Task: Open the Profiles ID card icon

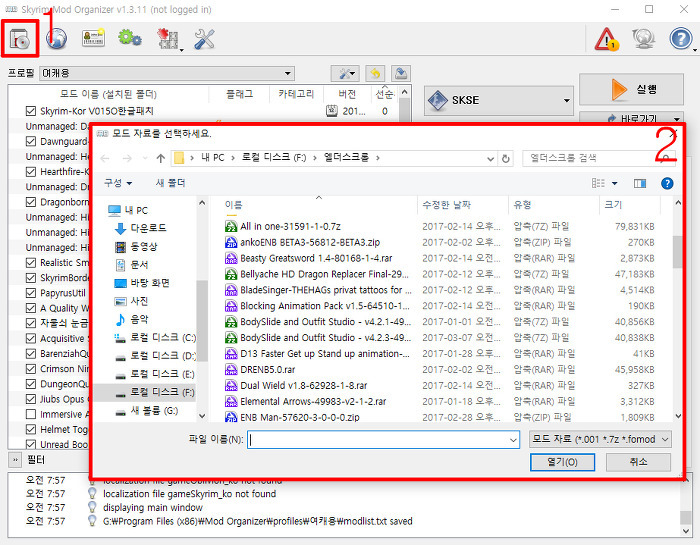Action: [x=93, y=38]
